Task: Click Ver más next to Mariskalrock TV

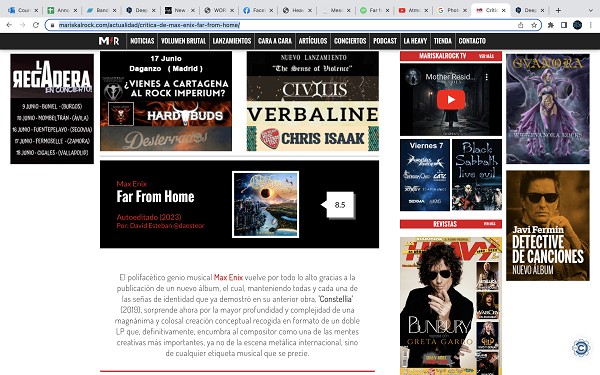Action: pos(486,56)
